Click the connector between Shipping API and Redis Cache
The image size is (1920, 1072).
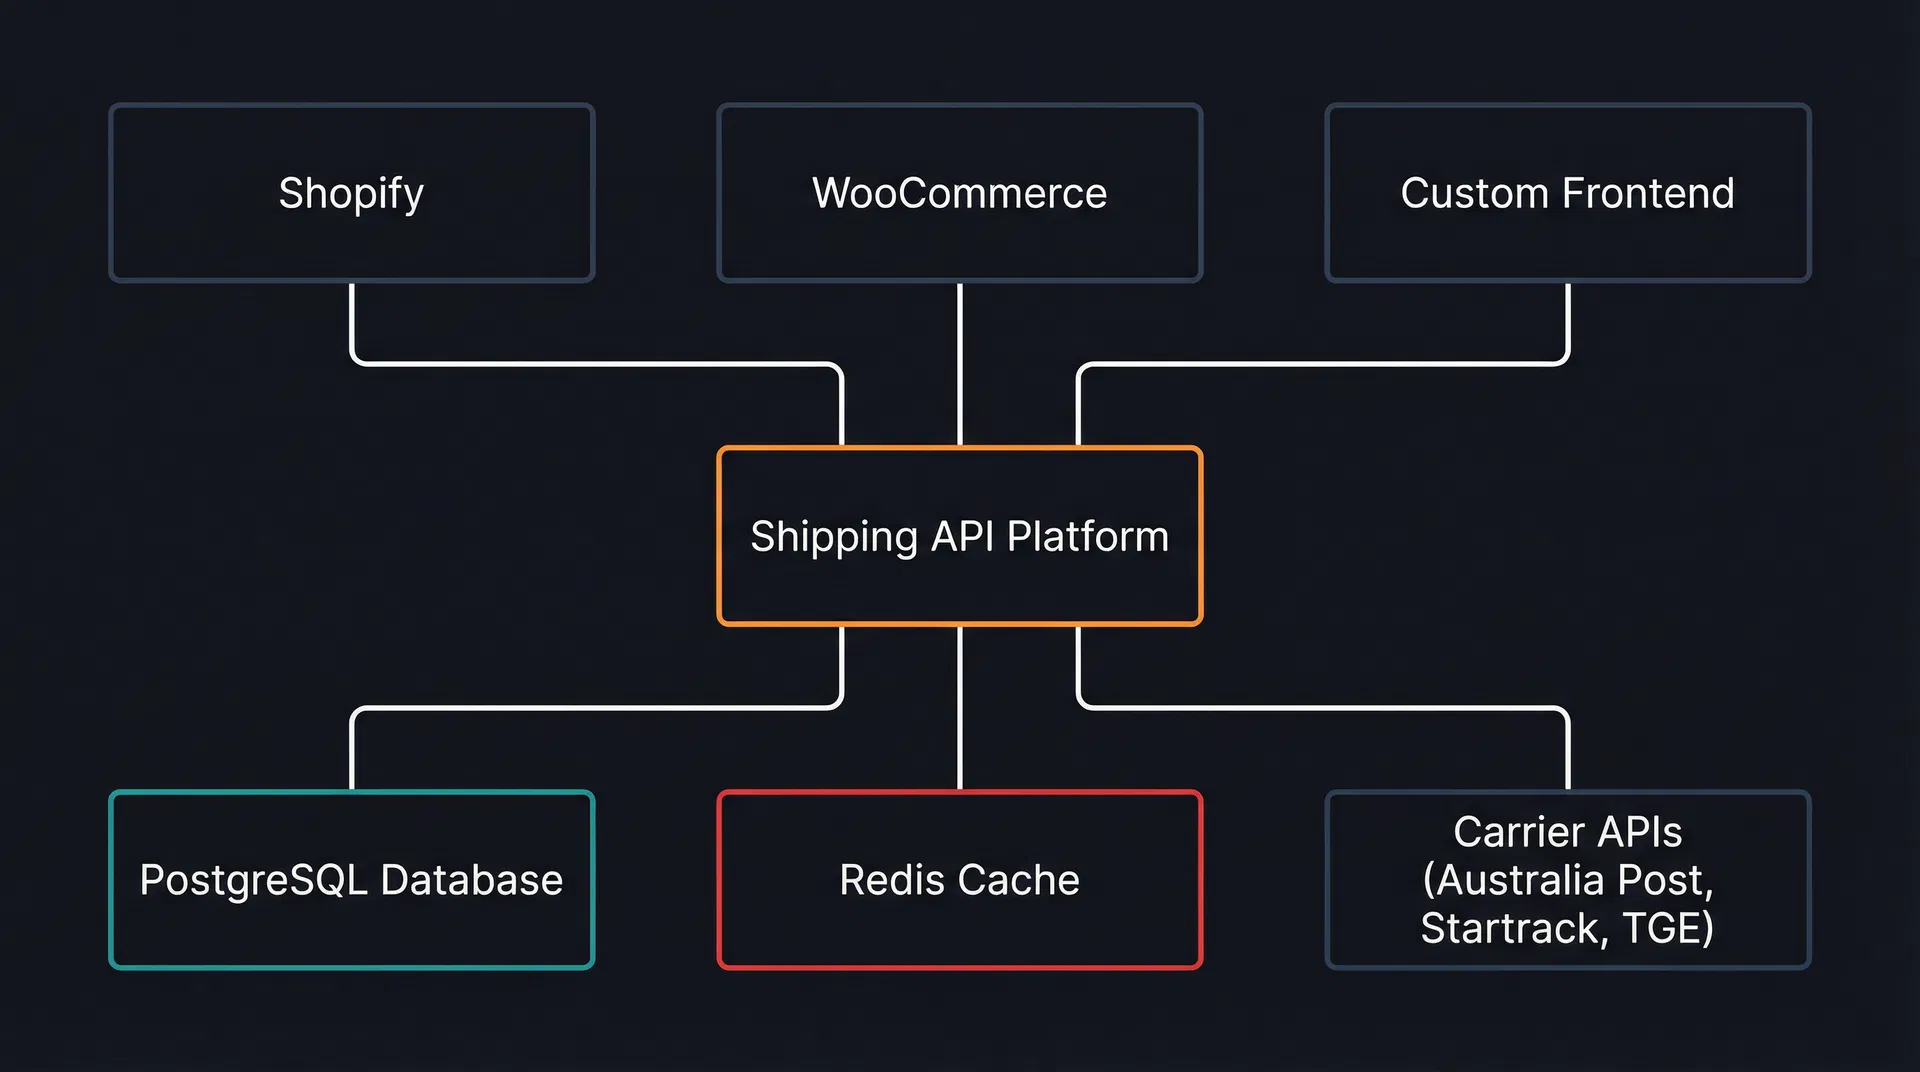960,710
